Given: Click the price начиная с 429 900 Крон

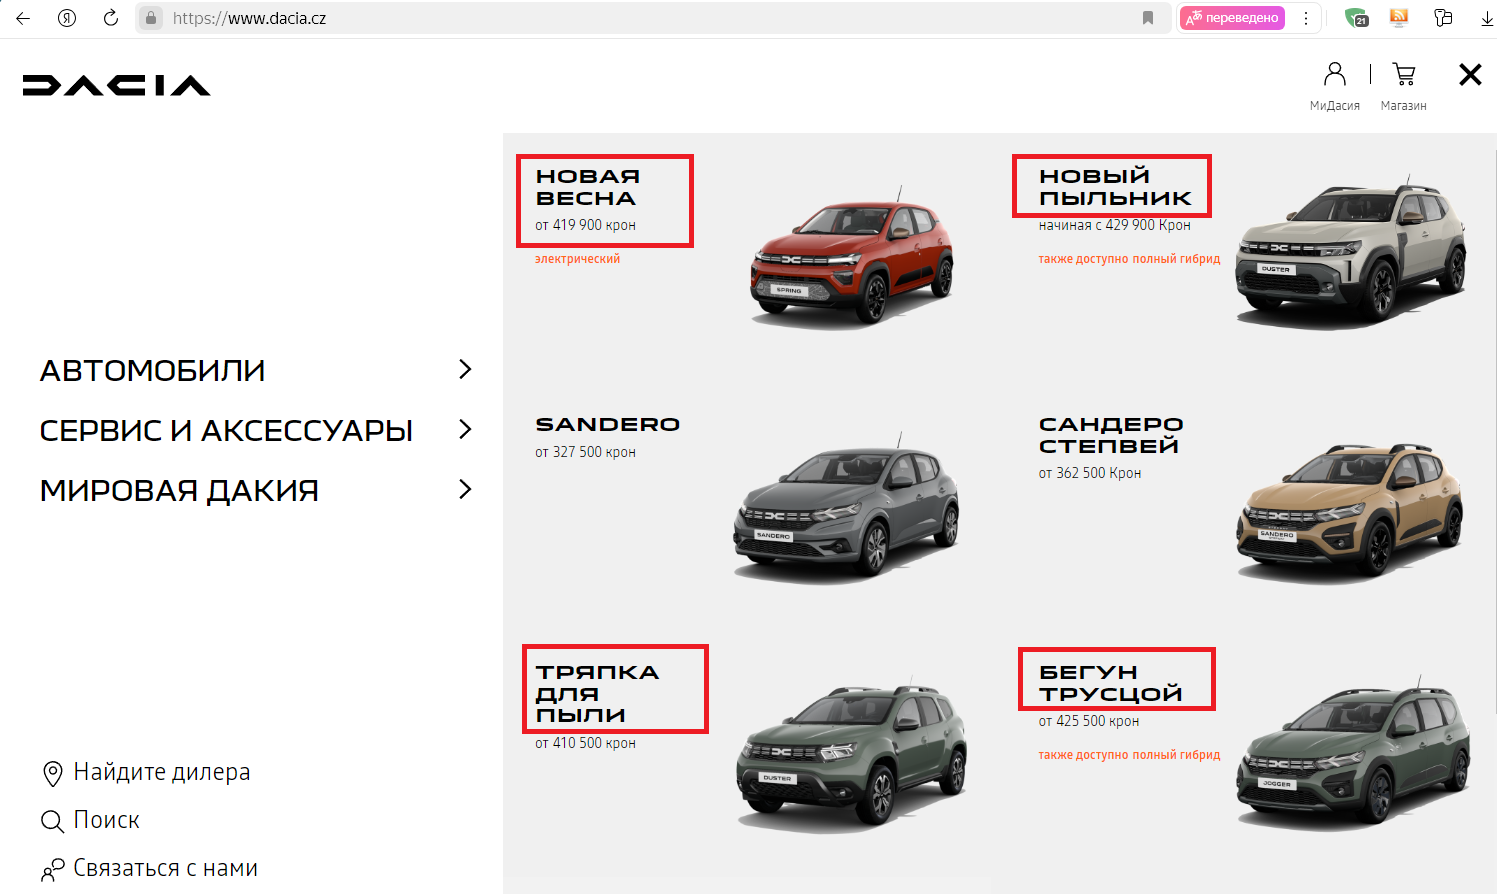Looking at the screenshot, I should coord(1114,225).
